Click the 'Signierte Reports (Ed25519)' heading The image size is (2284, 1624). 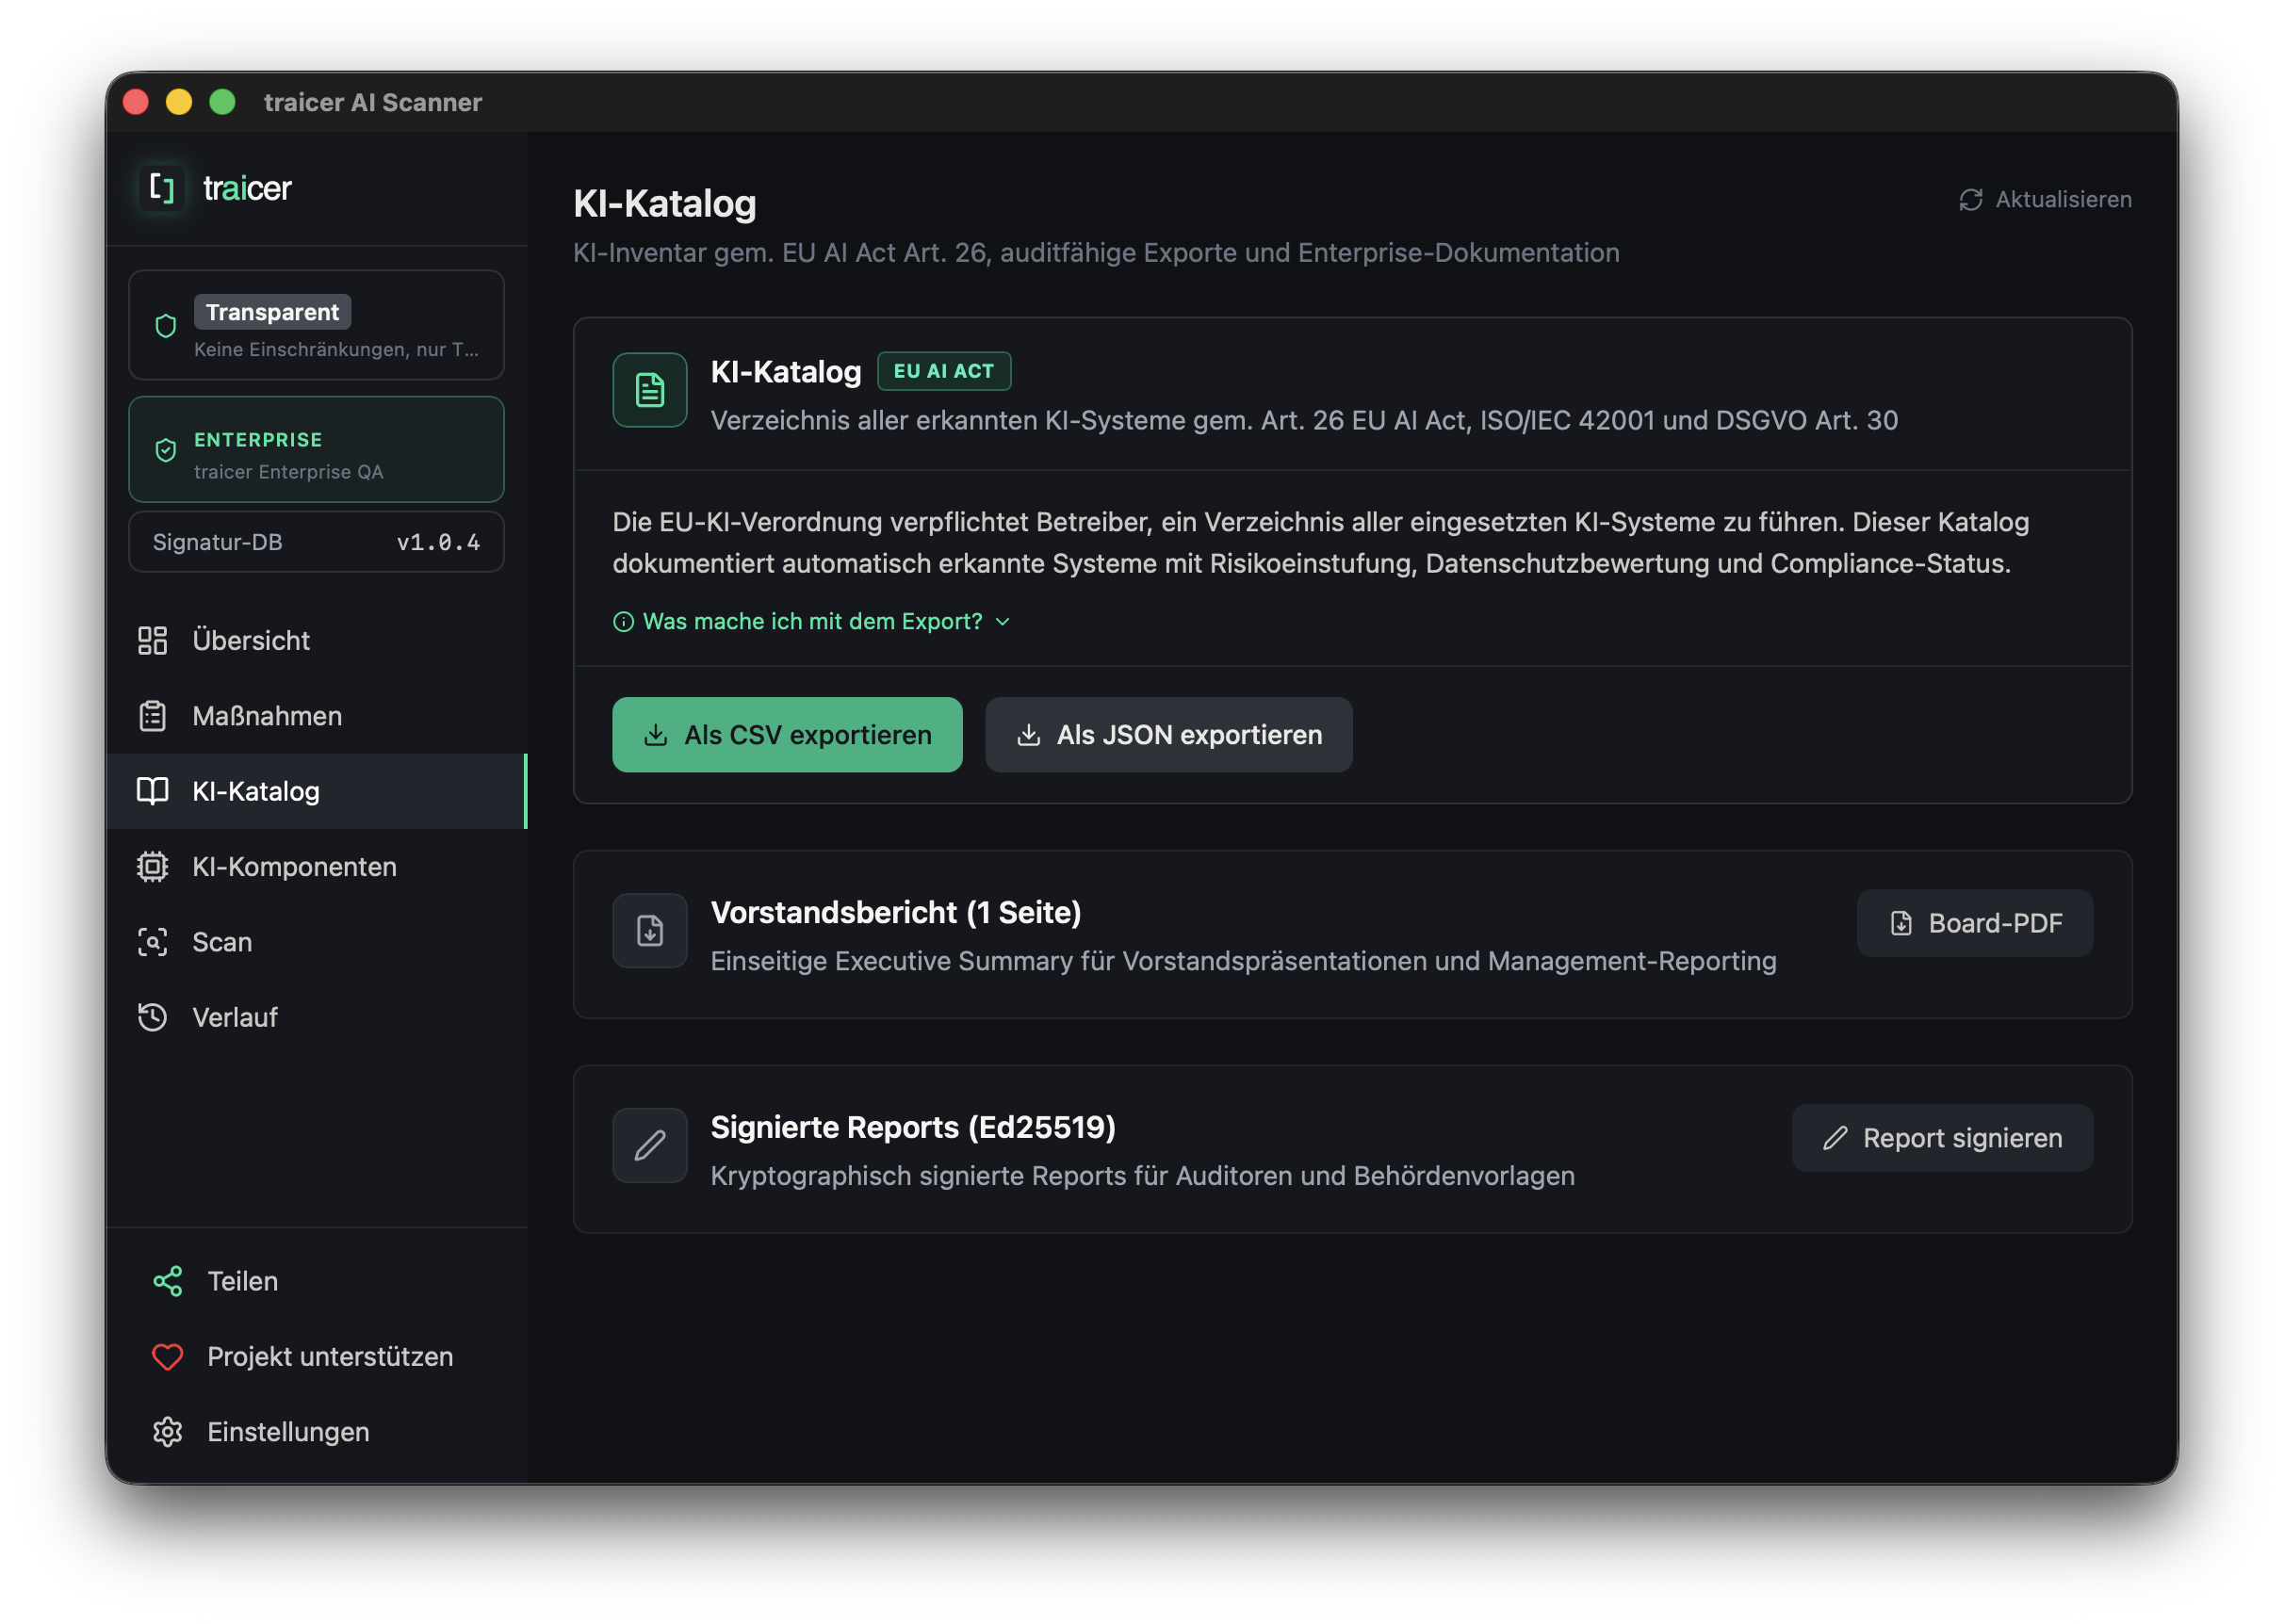[x=913, y=1127]
